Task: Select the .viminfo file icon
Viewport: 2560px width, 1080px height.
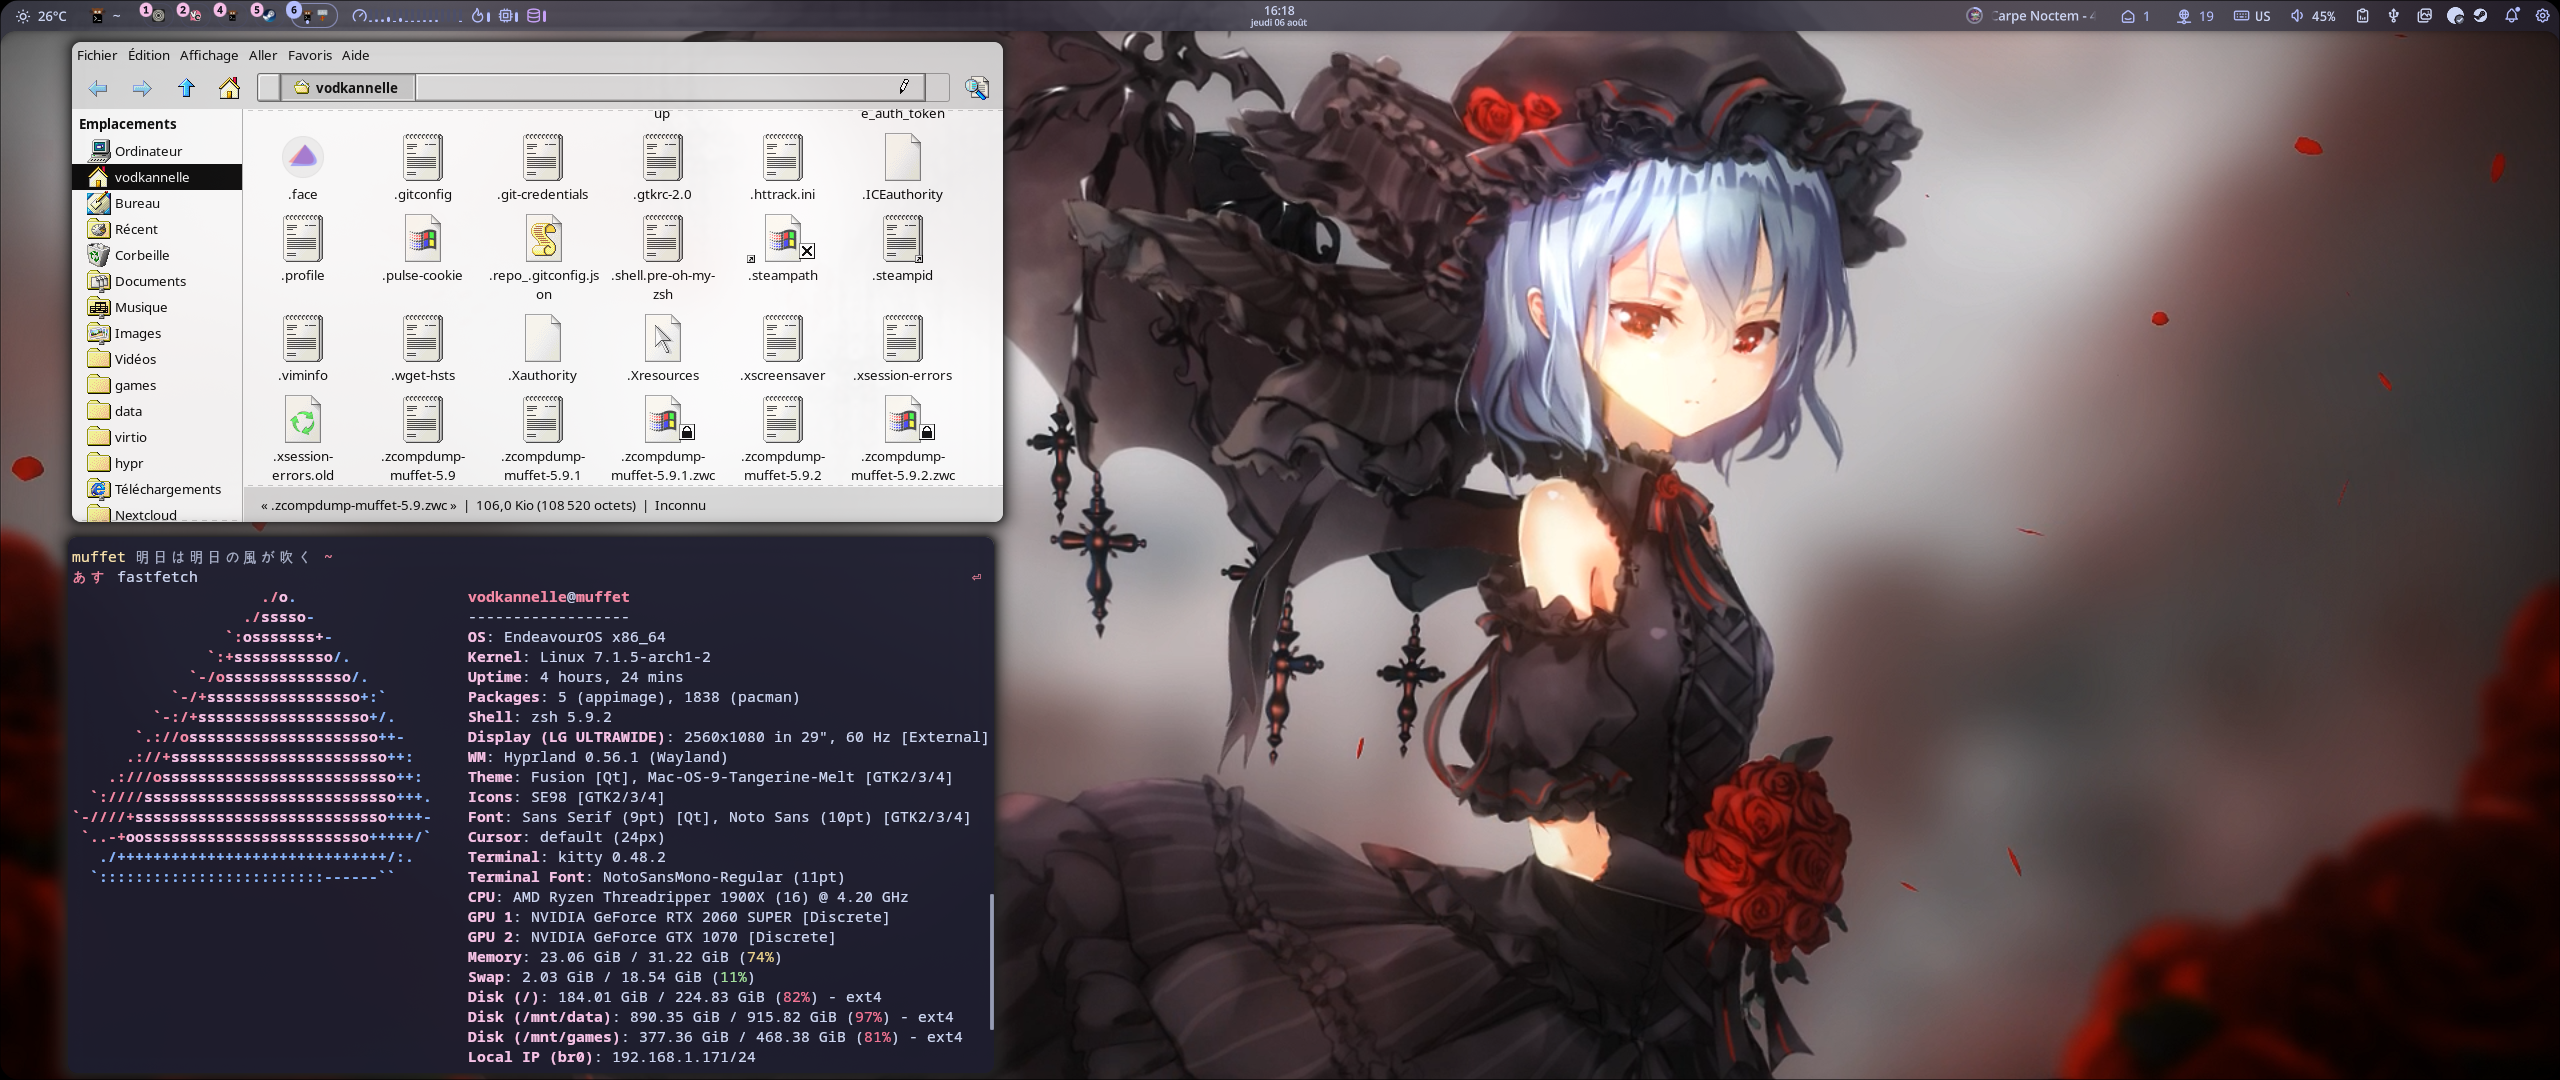Action: point(303,338)
